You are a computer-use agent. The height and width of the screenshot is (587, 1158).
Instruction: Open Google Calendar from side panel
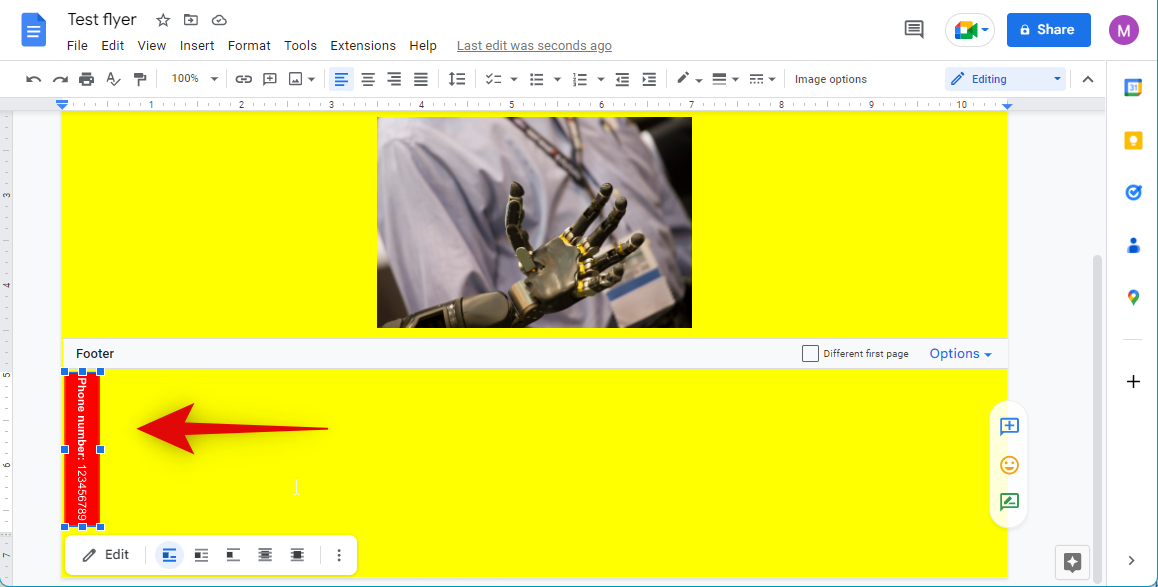tap(1133, 87)
